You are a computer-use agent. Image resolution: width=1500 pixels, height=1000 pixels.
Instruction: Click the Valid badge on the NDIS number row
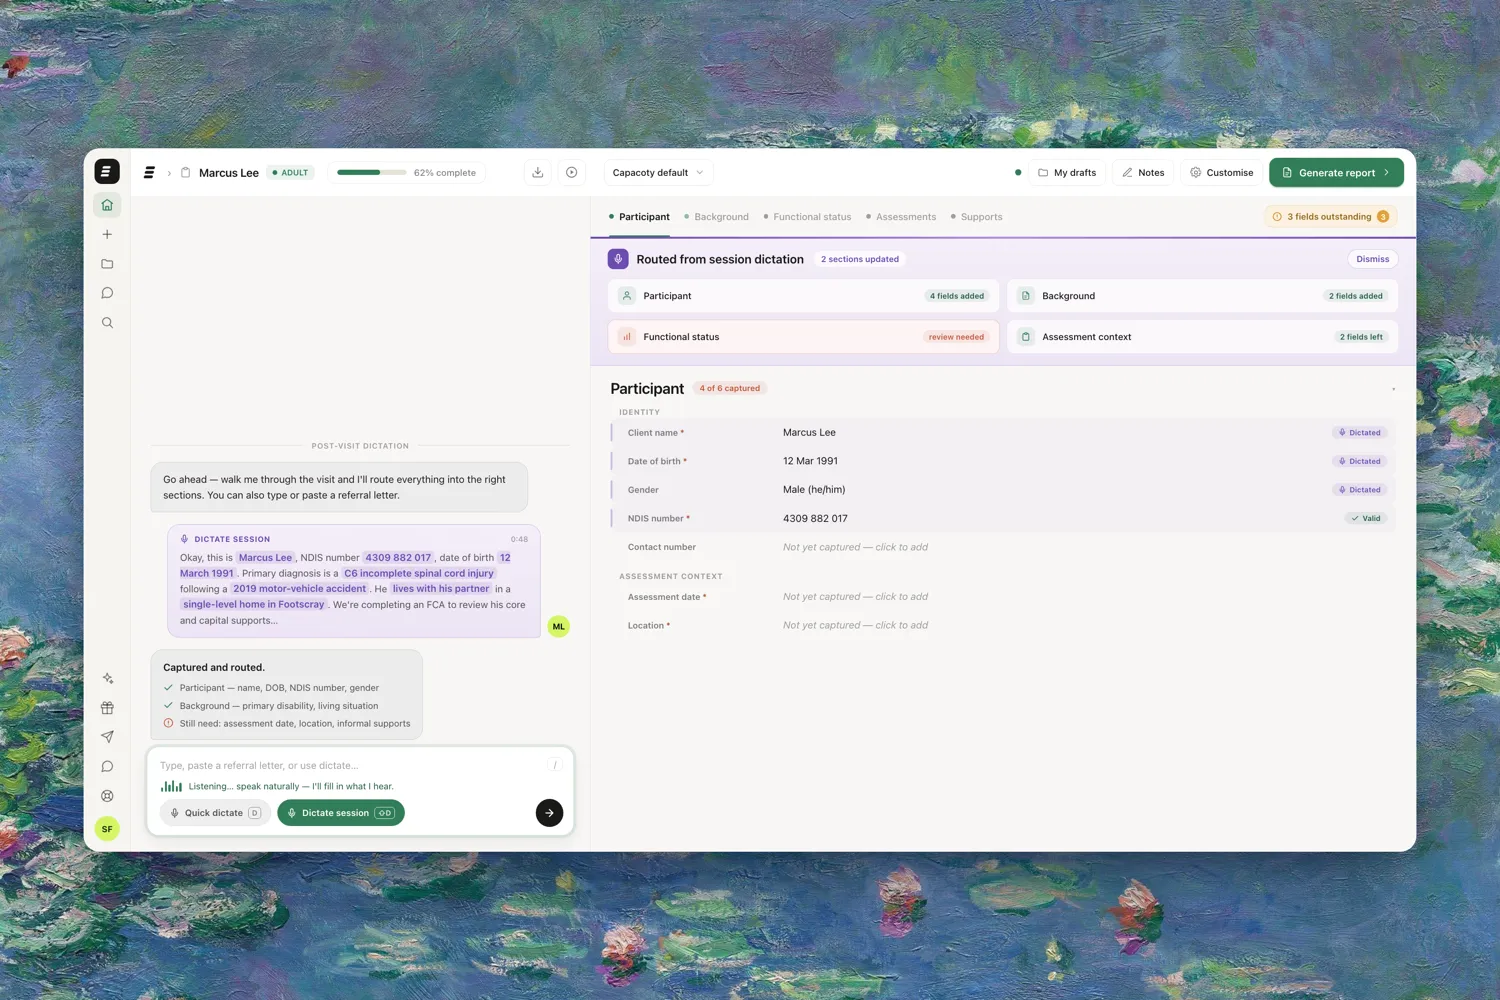coord(1365,518)
